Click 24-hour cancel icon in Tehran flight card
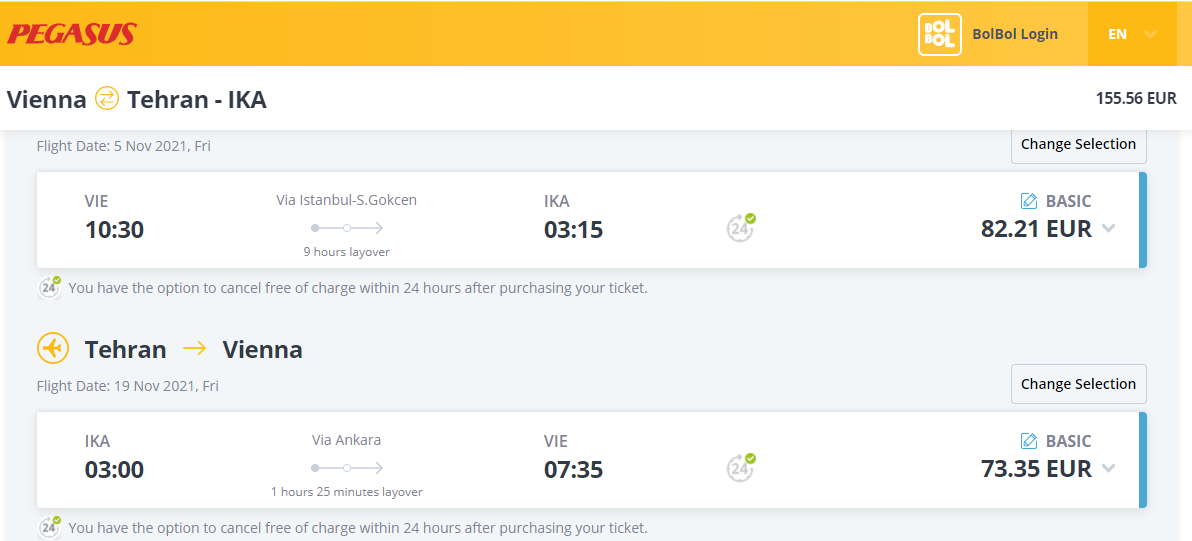 741,467
